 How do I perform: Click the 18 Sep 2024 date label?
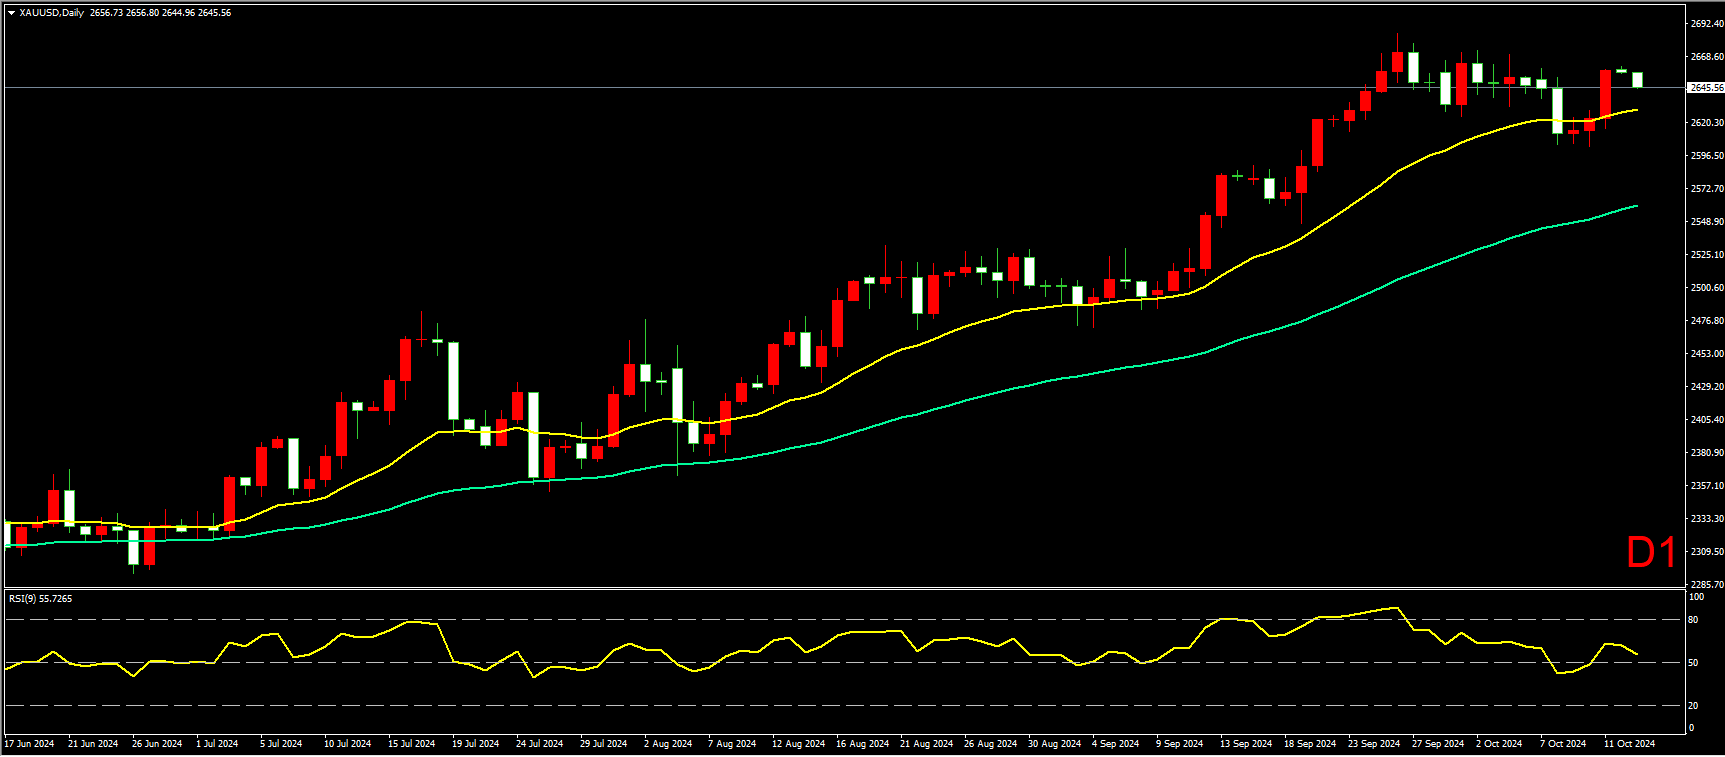pyautogui.click(x=1309, y=744)
